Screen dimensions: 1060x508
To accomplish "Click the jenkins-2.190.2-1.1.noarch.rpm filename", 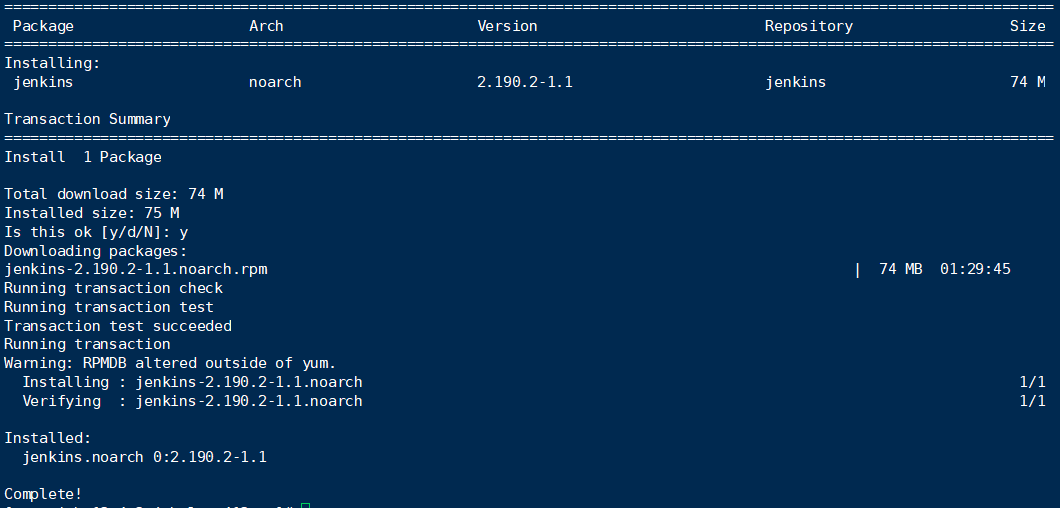I will (136, 269).
